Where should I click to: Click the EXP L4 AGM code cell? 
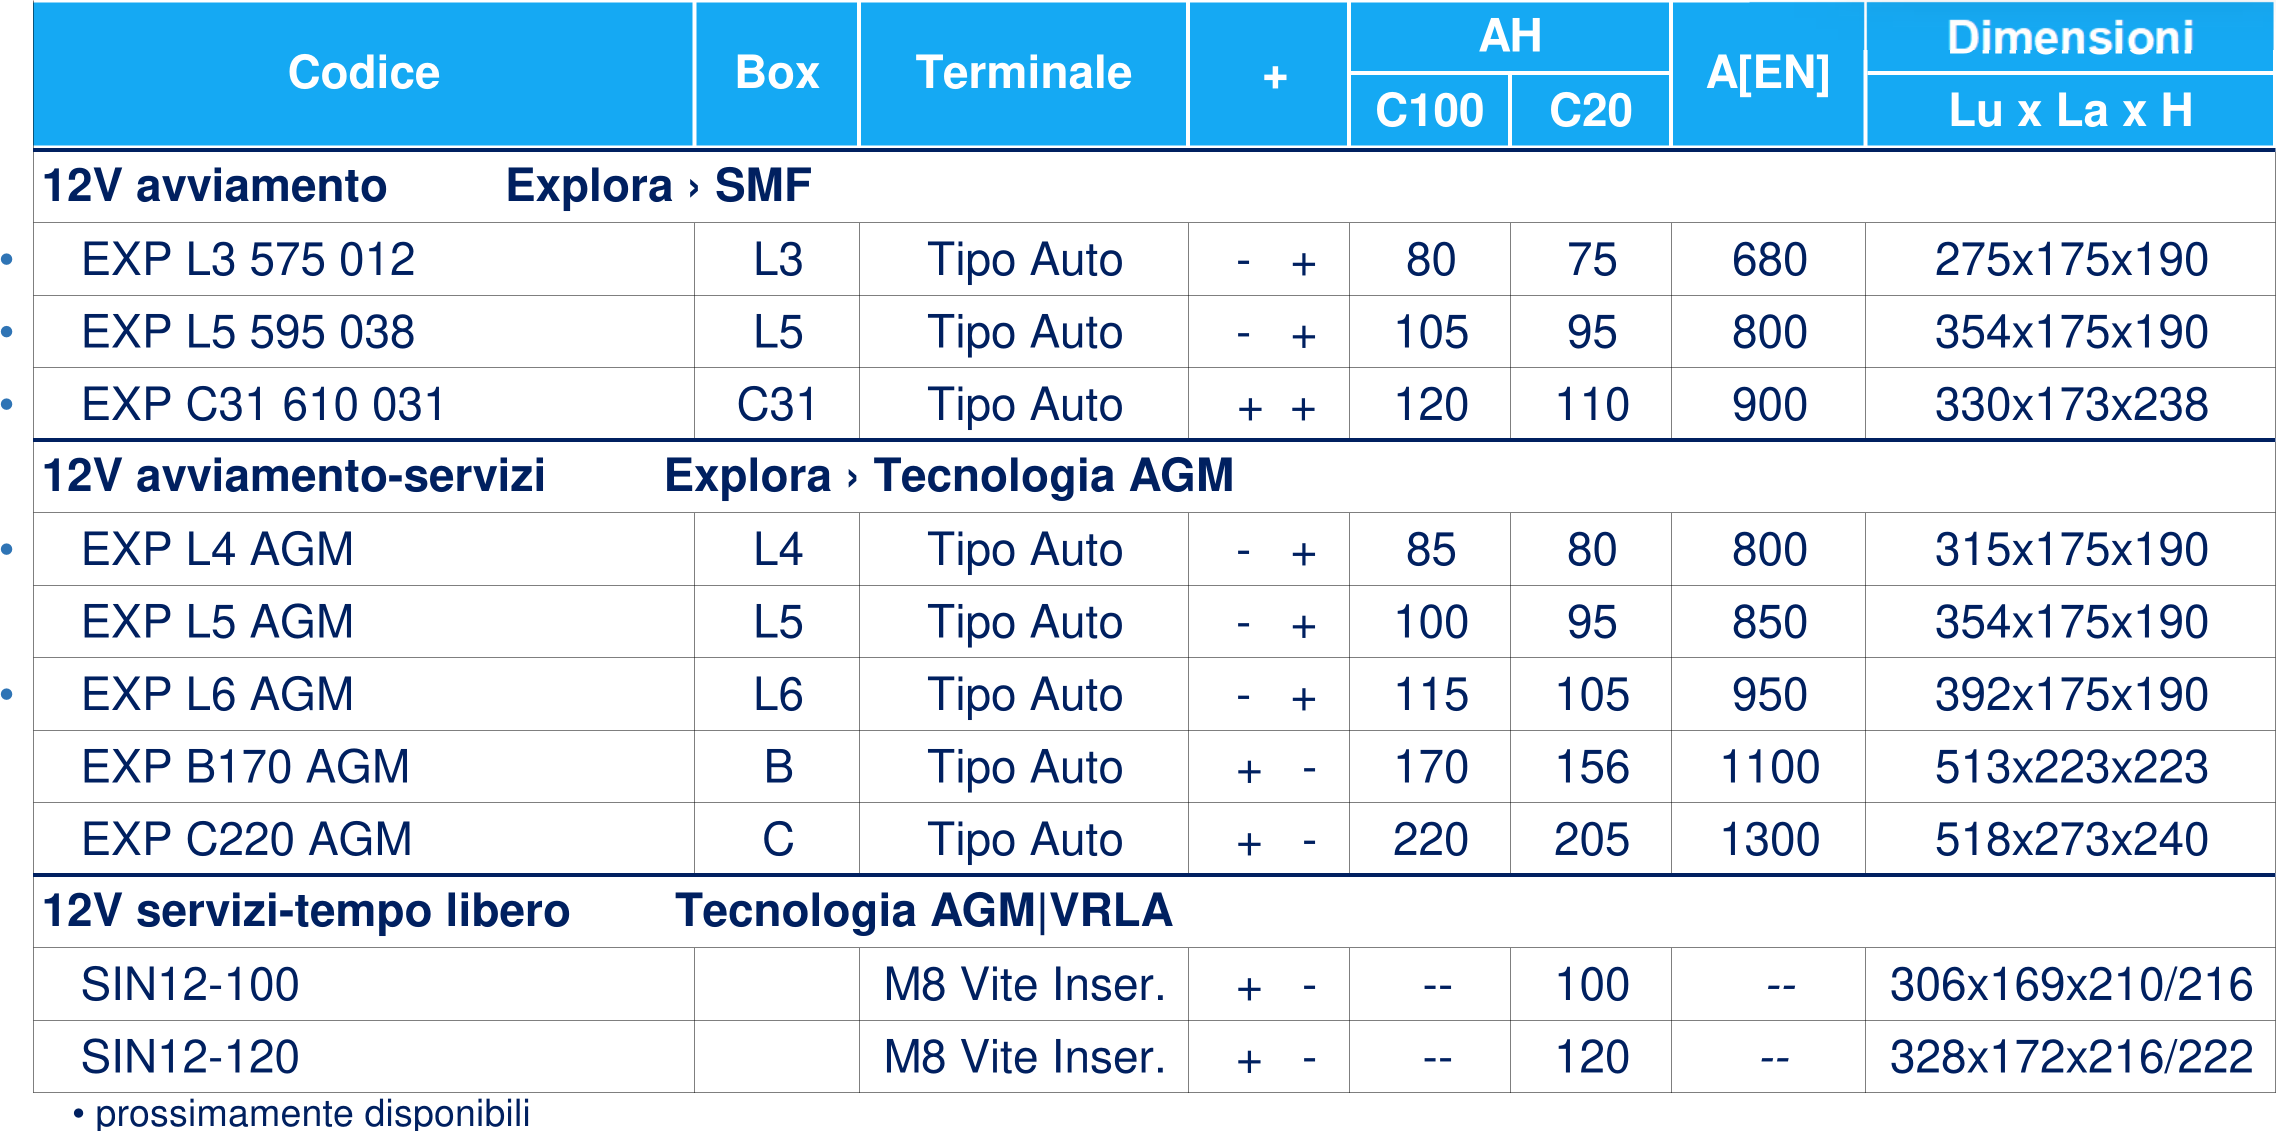(364, 549)
